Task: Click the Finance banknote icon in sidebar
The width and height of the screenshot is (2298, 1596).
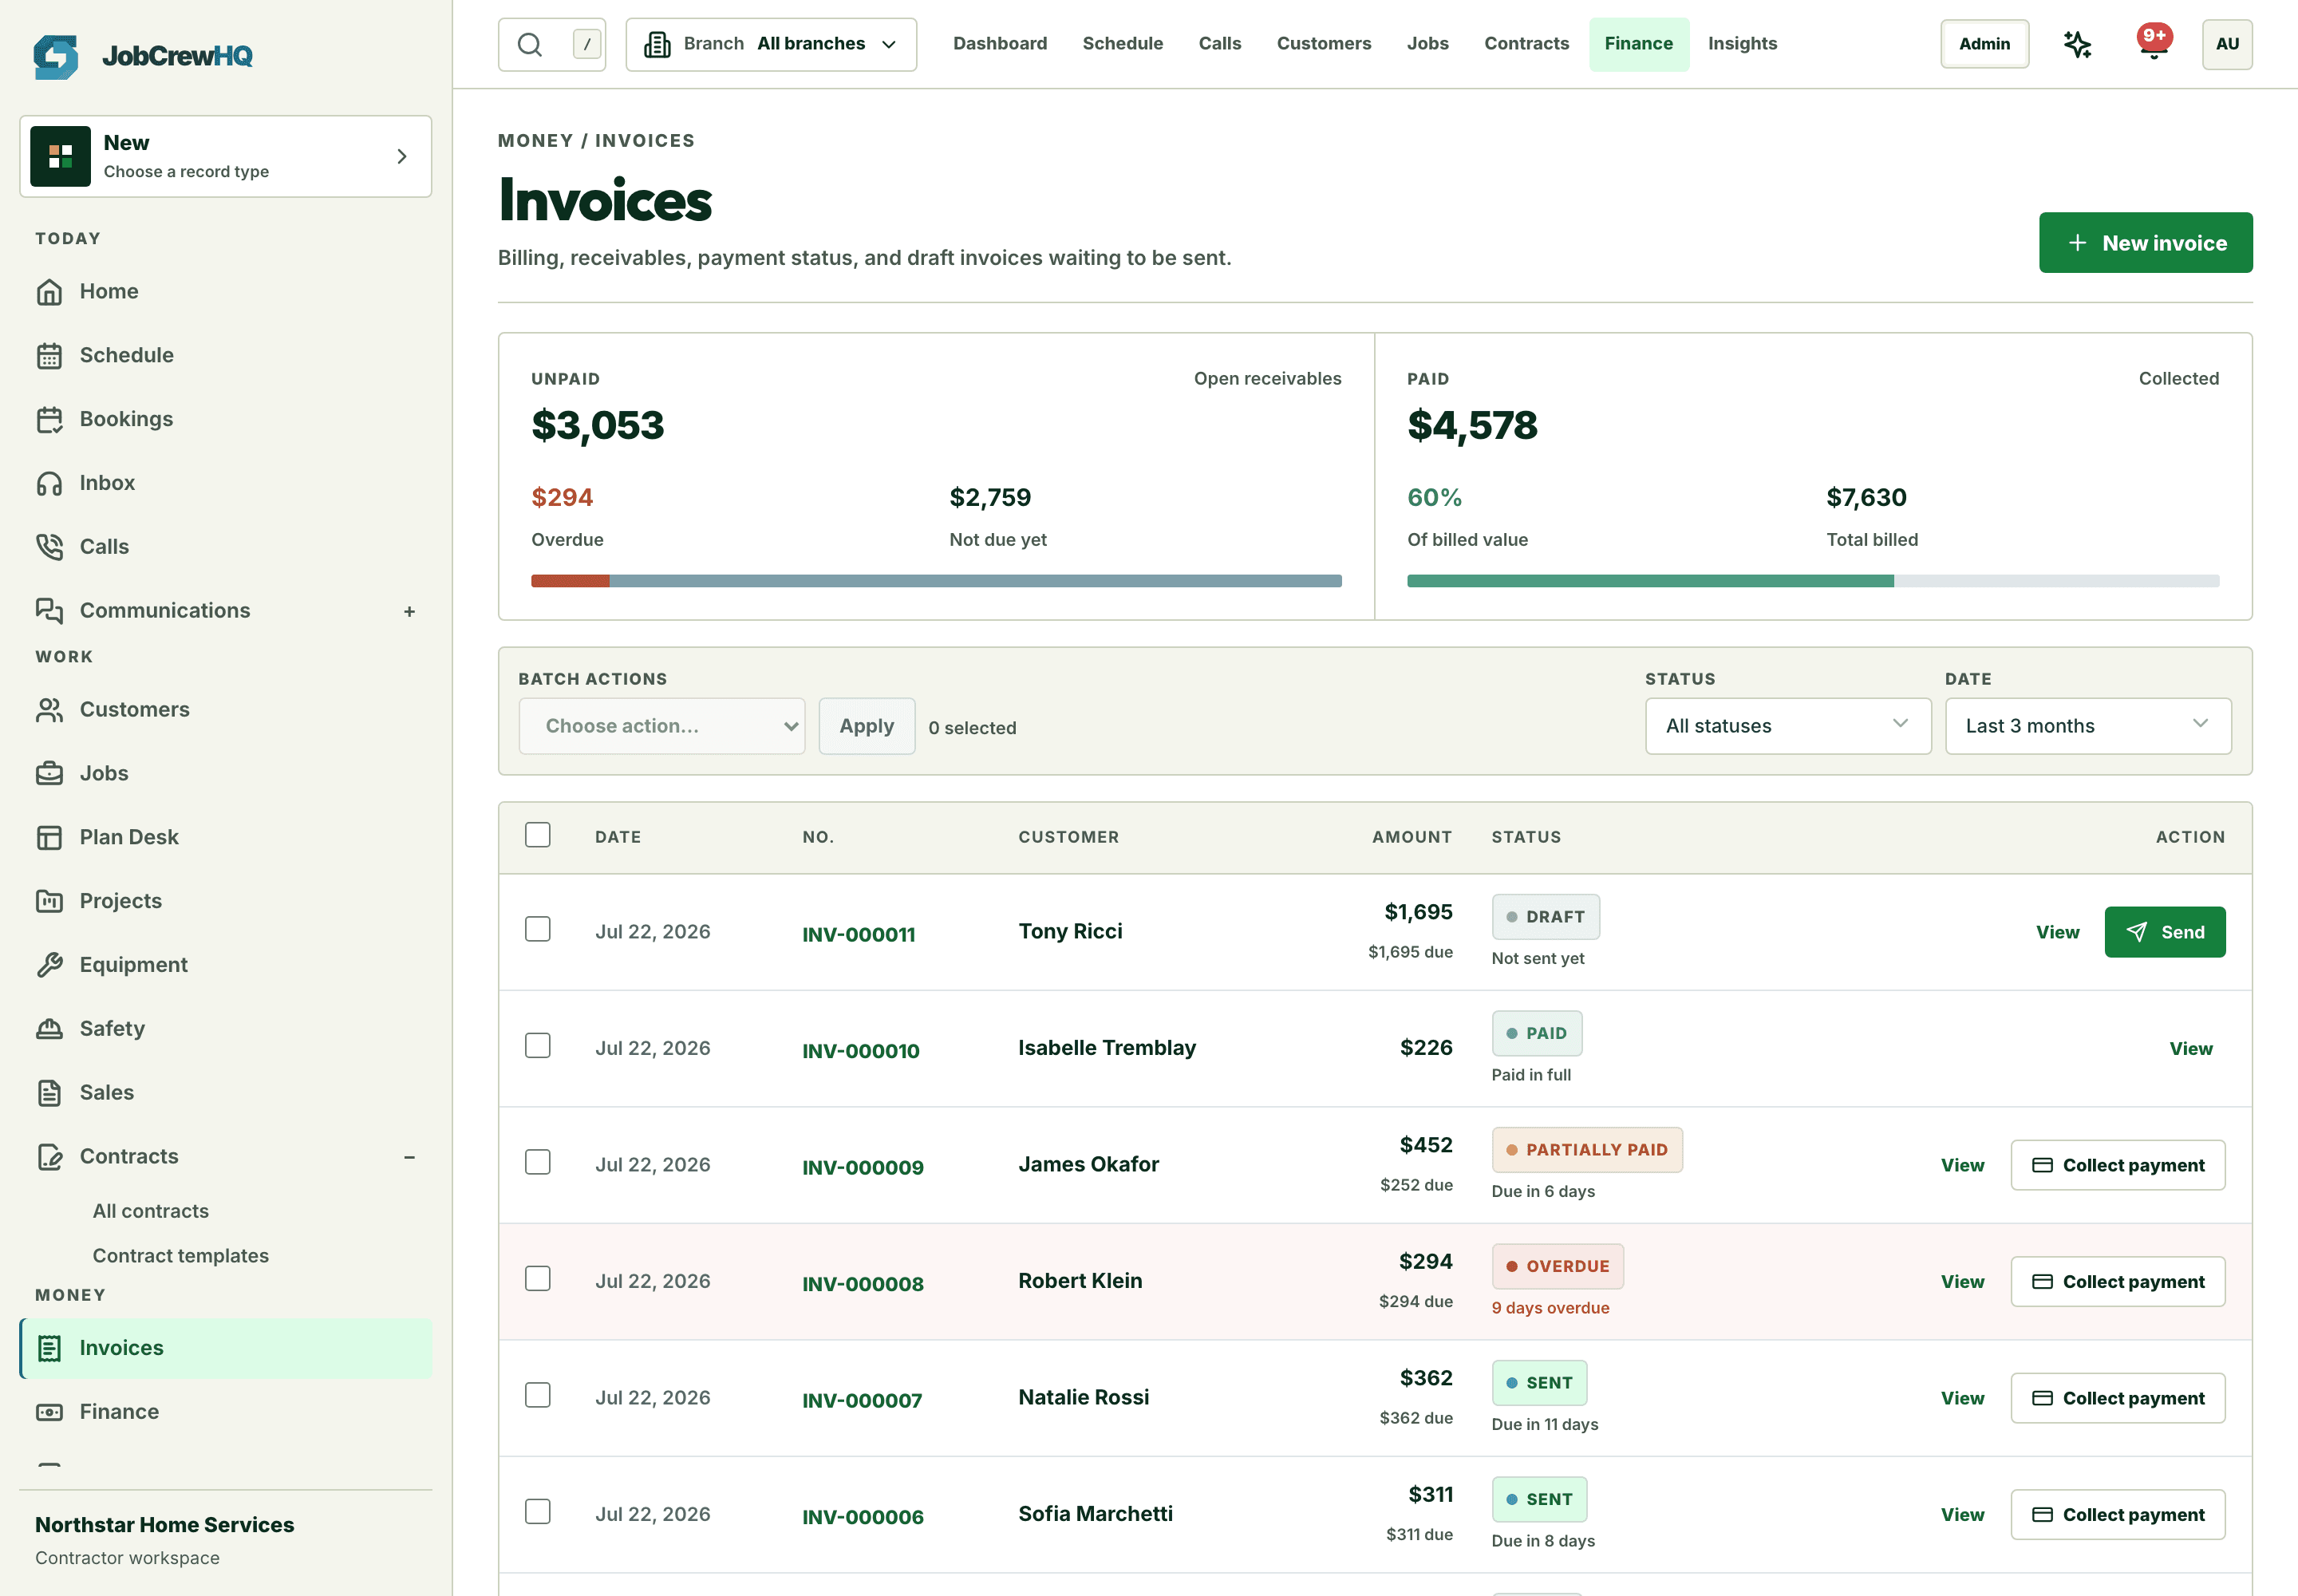Action: click(x=49, y=1412)
